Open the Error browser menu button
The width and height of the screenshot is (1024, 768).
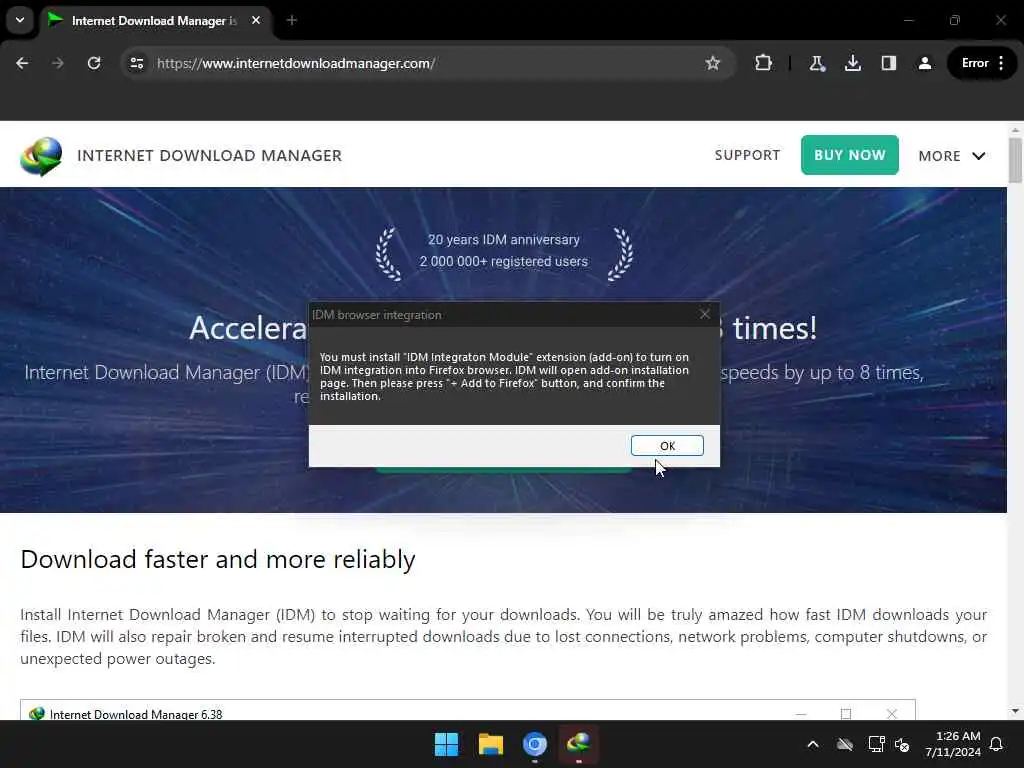click(x=983, y=63)
